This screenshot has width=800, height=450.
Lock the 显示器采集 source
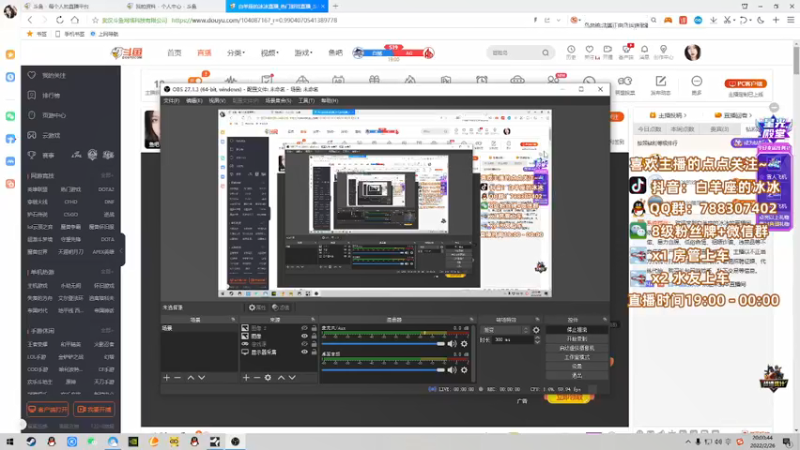pos(314,352)
